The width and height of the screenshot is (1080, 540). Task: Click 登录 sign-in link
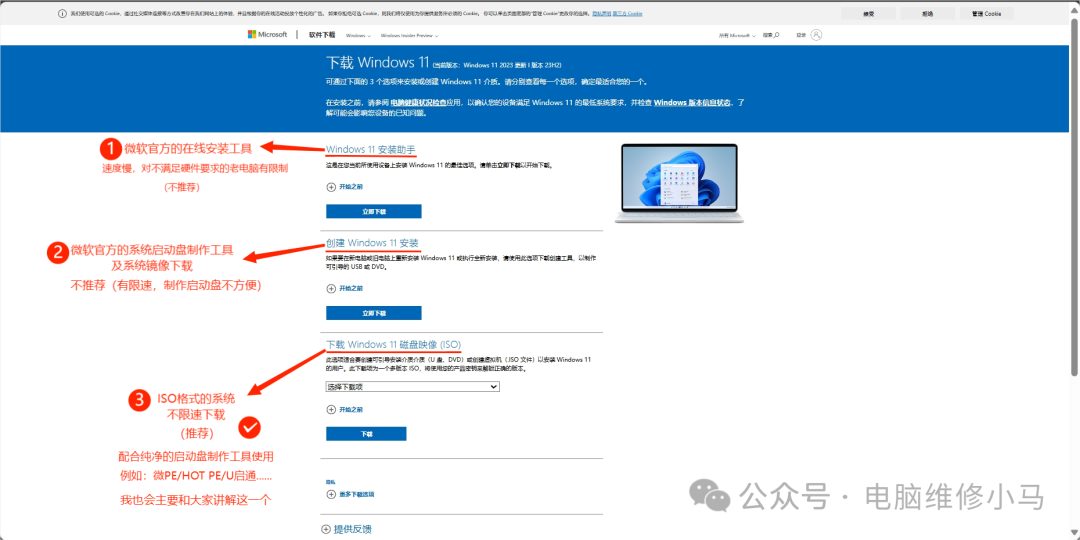point(801,34)
